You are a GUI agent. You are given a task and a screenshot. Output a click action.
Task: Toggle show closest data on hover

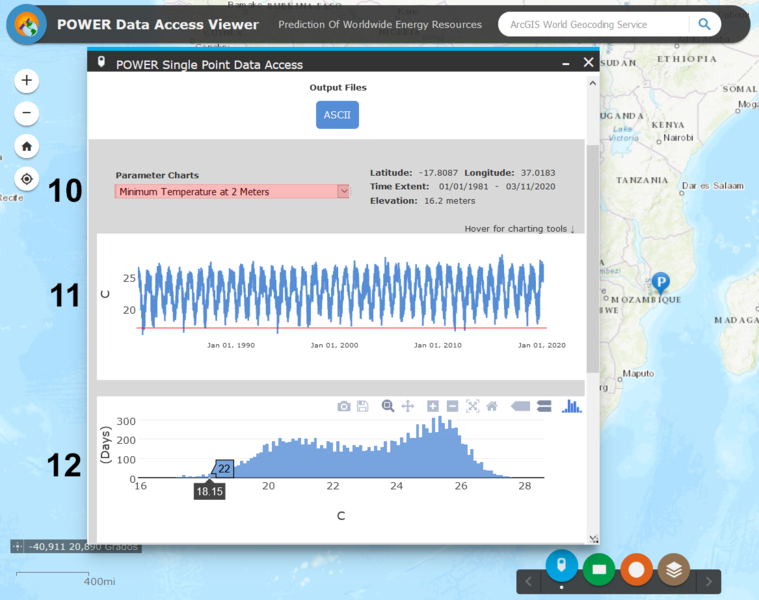pyautogui.click(x=520, y=406)
